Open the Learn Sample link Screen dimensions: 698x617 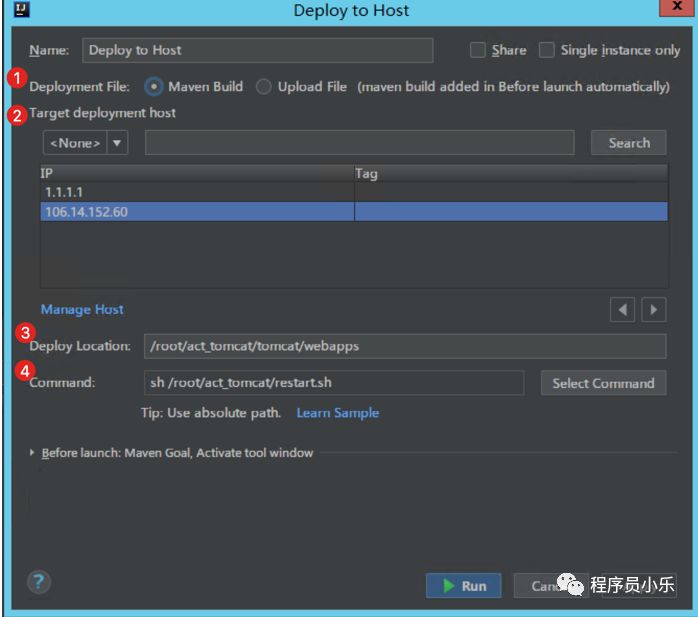point(338,413)
